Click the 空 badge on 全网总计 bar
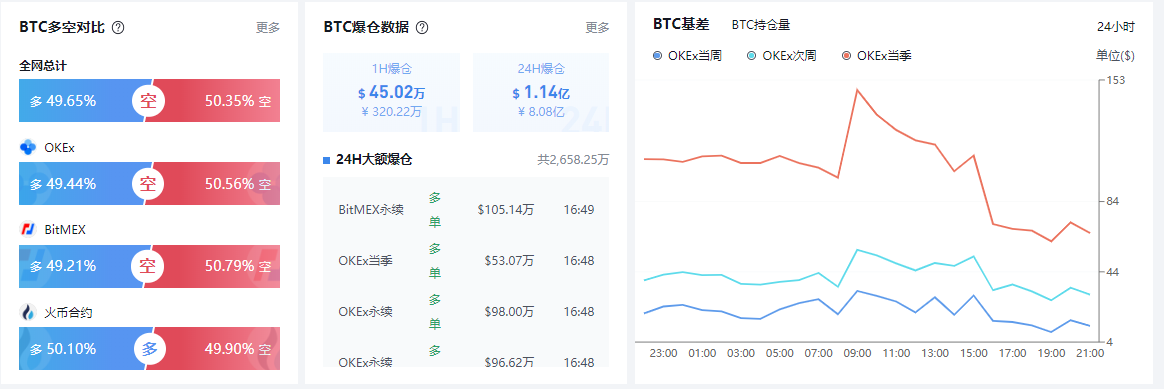Screen dimensions: 1164x389 coord(148,101)
